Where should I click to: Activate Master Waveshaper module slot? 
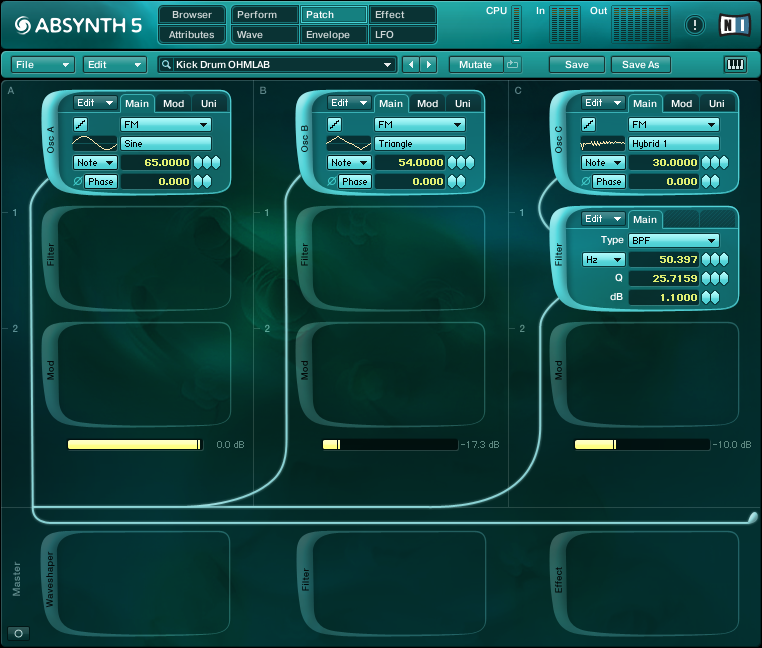pyautogui.click(x=137, y=583)
